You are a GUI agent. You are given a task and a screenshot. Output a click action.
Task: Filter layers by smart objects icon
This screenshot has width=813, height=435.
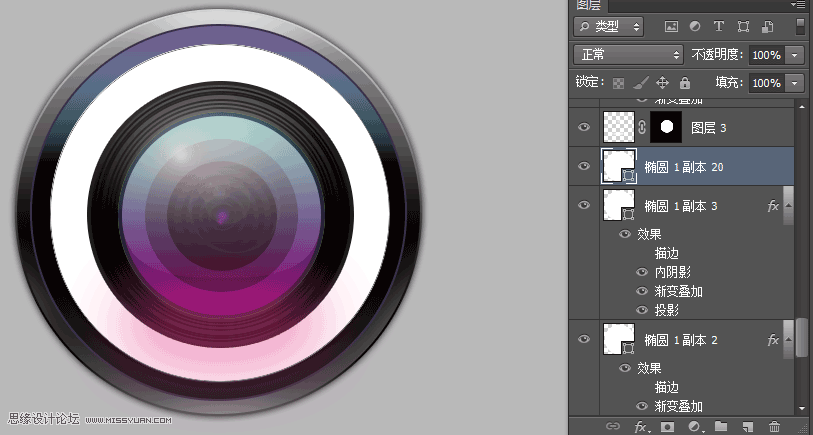768,26
